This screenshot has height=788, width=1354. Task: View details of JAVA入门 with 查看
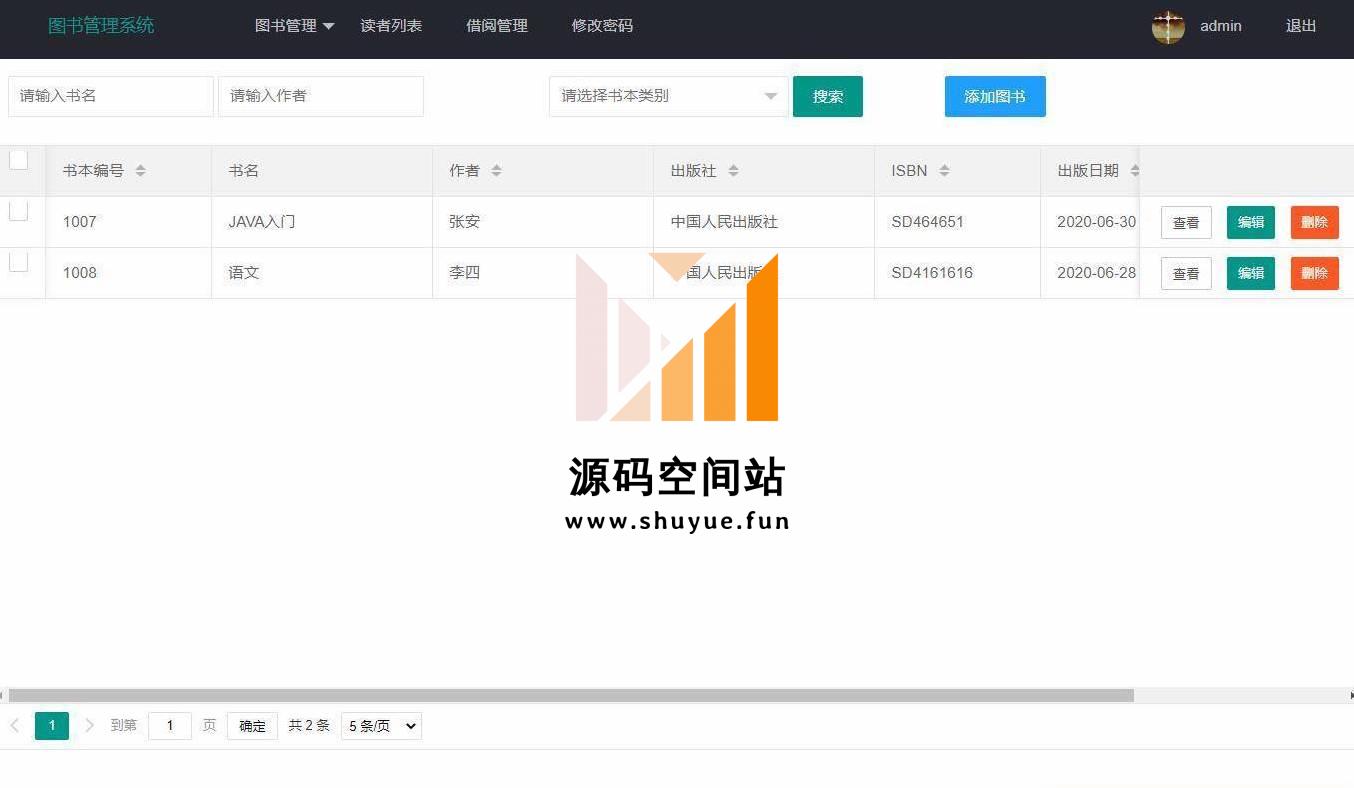pos(1186,223)
